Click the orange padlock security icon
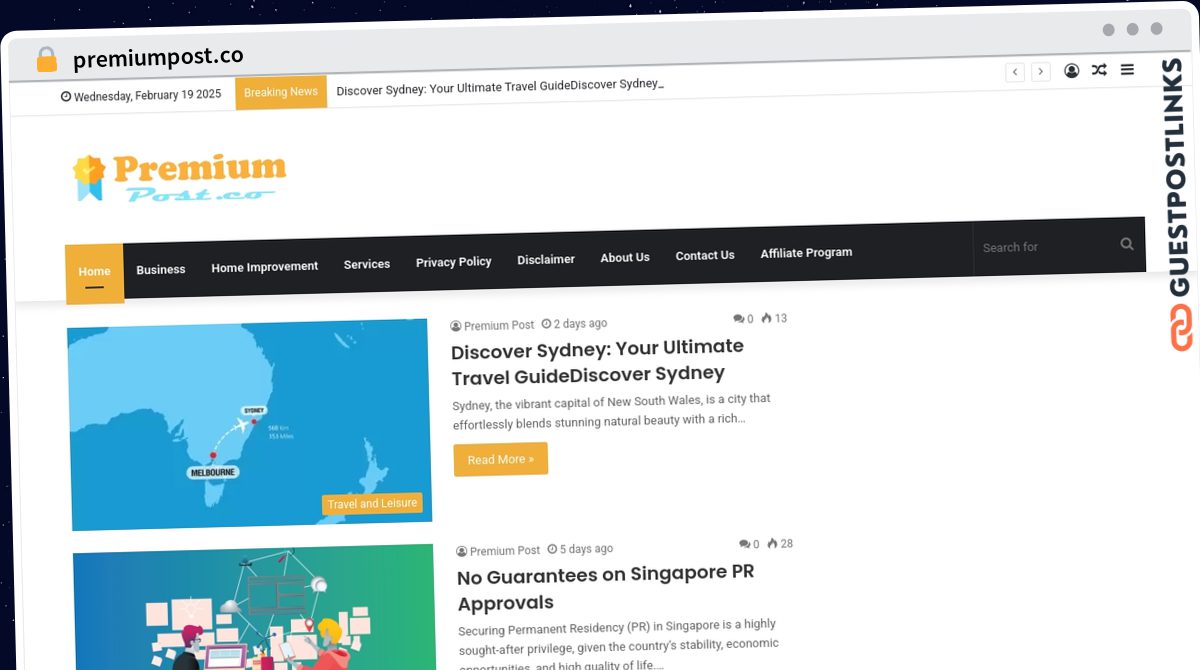 click(x=47, y=59)
